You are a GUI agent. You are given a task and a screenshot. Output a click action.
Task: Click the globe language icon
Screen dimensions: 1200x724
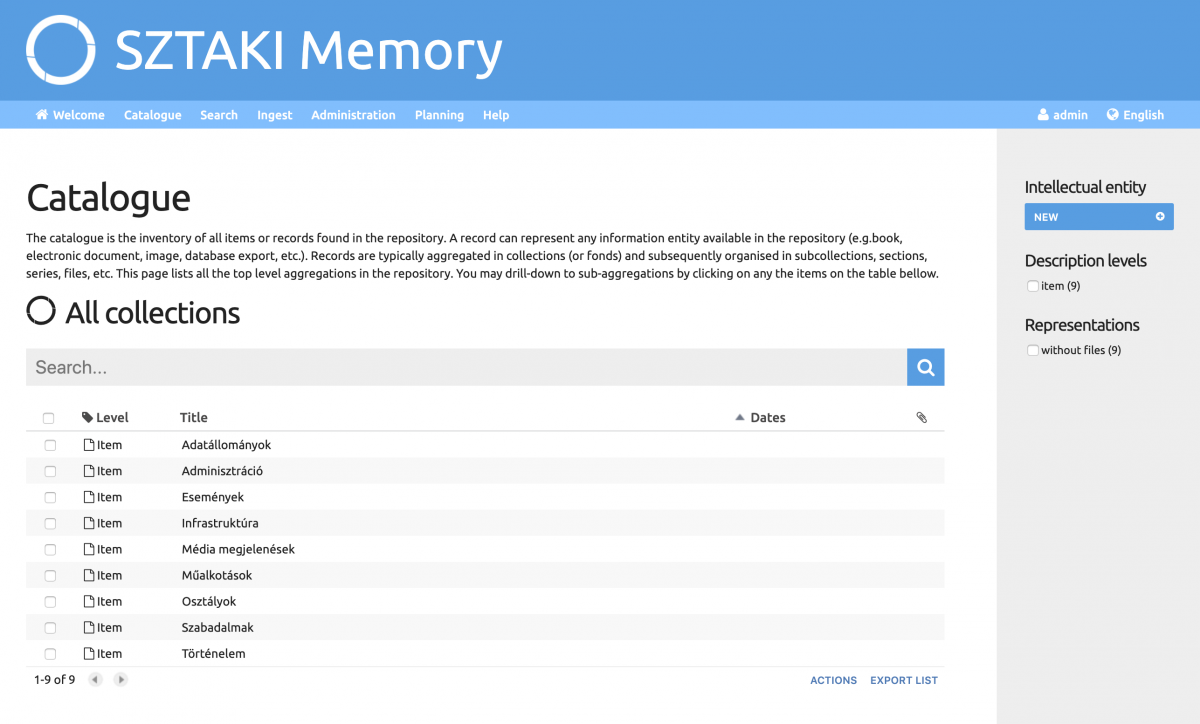[1112, 115]
